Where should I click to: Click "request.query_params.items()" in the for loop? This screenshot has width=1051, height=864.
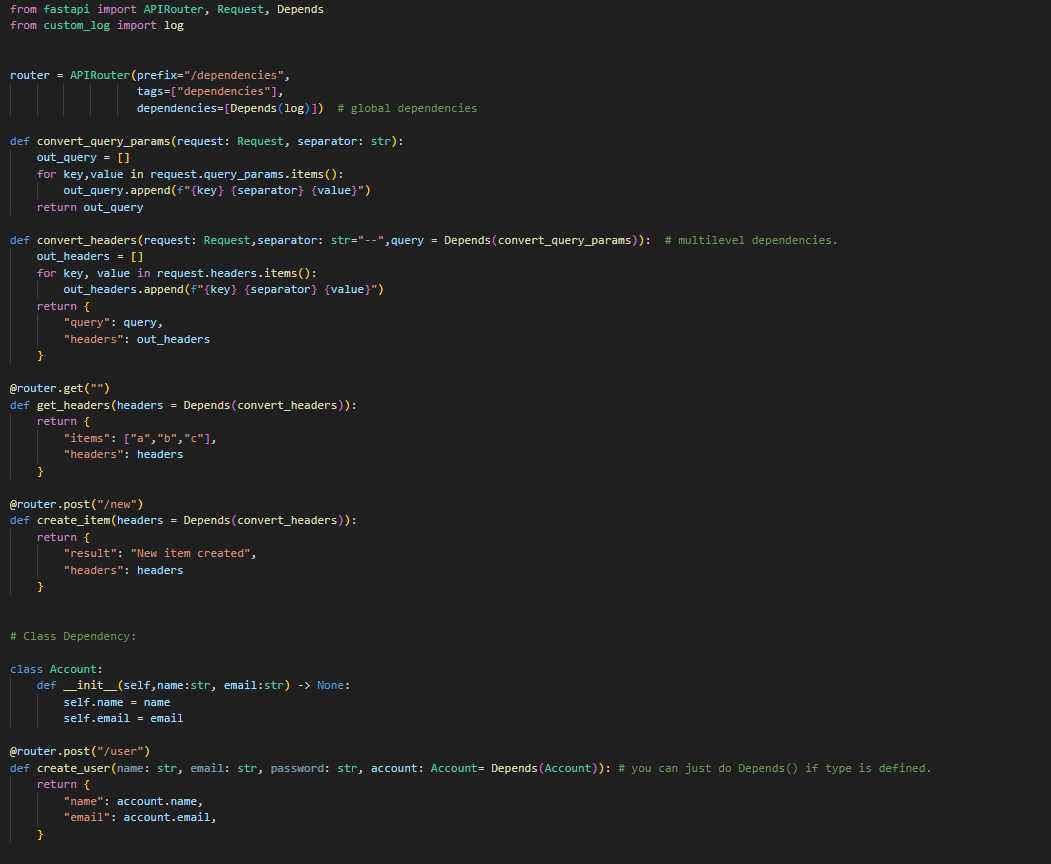[x=243, y=174]
